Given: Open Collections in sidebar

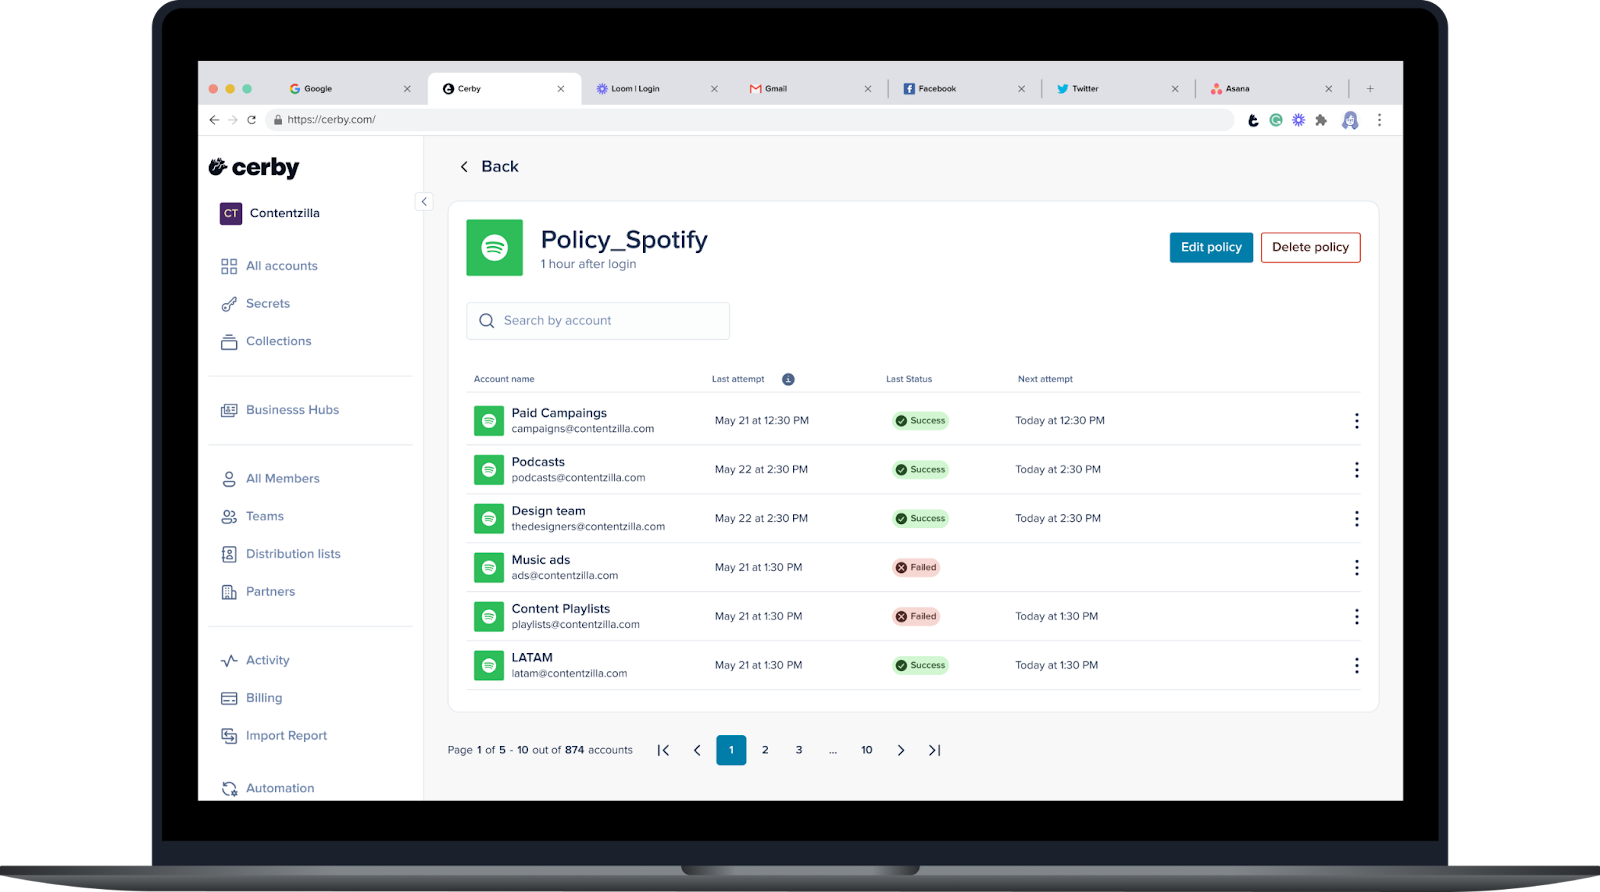Looking at the screenshot, I should 267,342.
